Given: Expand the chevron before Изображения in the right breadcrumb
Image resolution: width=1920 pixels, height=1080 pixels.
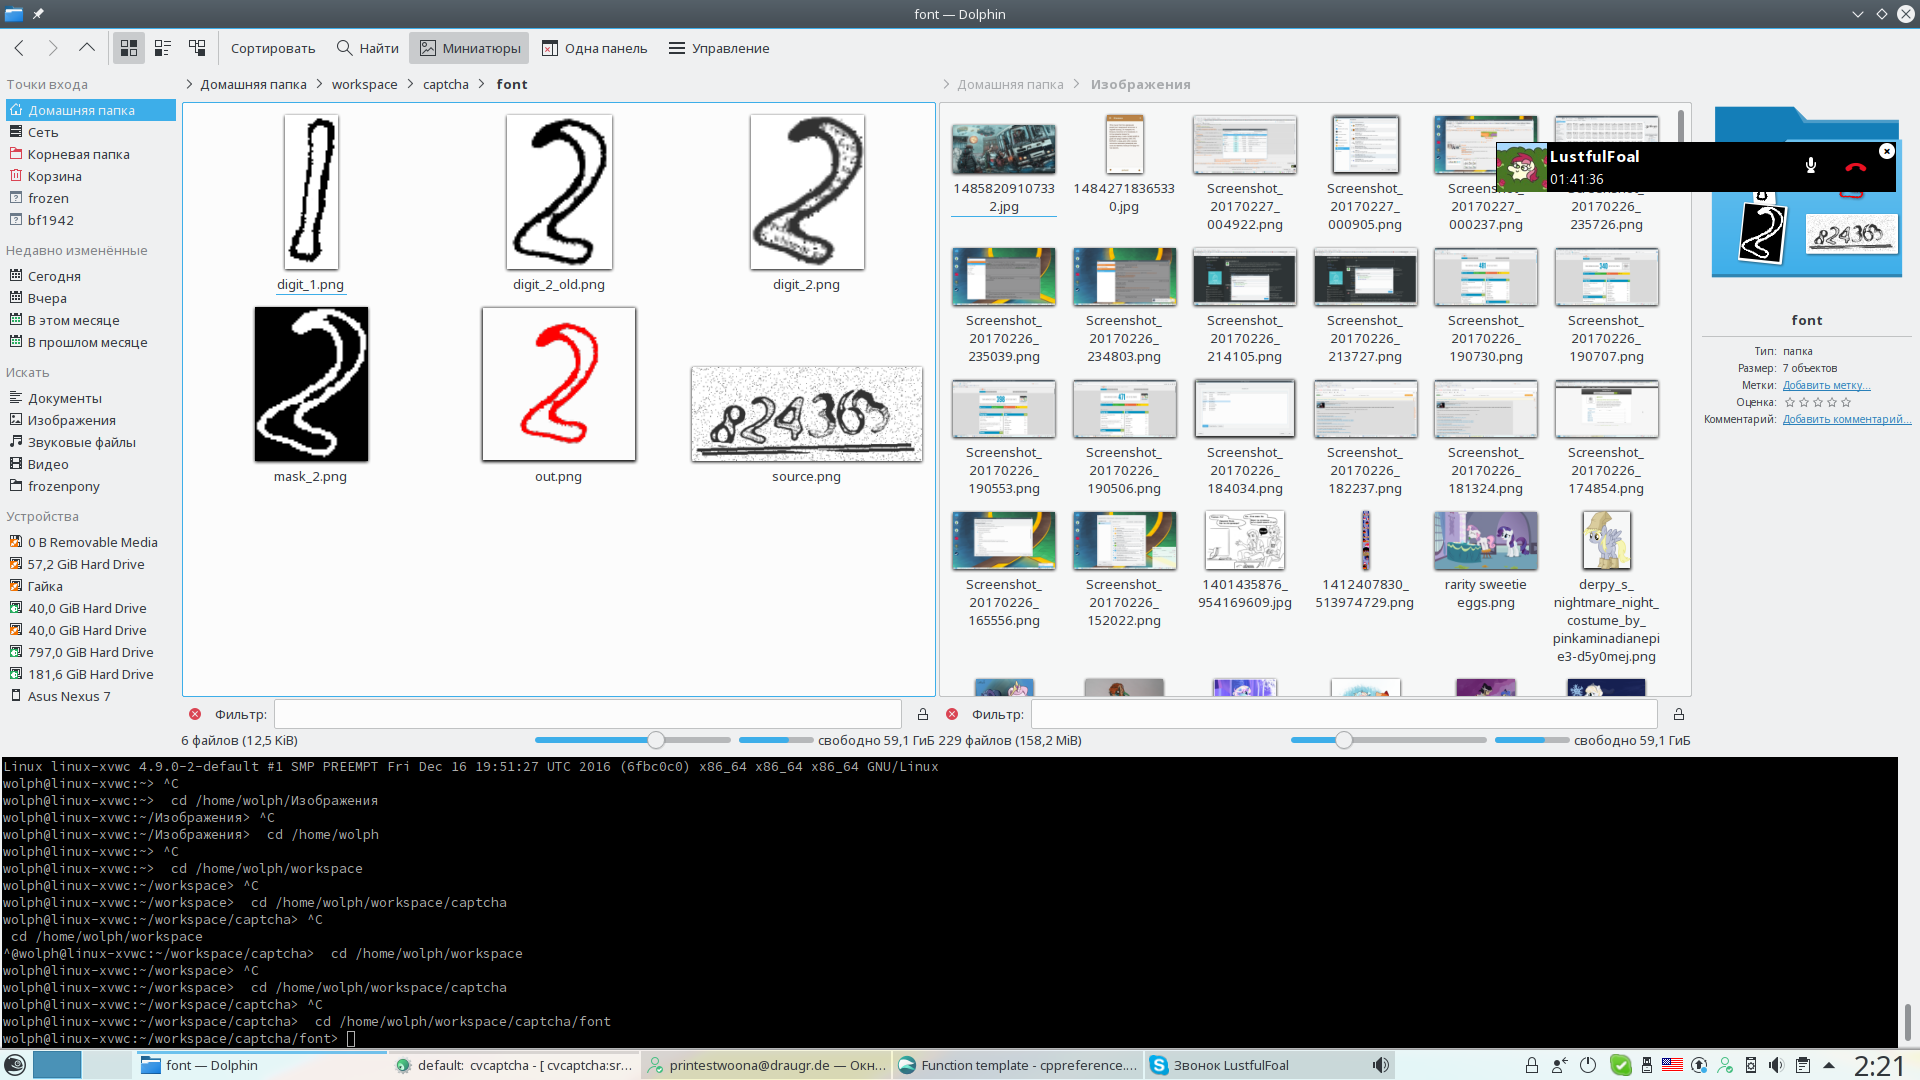Looking at the screenshot, I should point(1077,84).
